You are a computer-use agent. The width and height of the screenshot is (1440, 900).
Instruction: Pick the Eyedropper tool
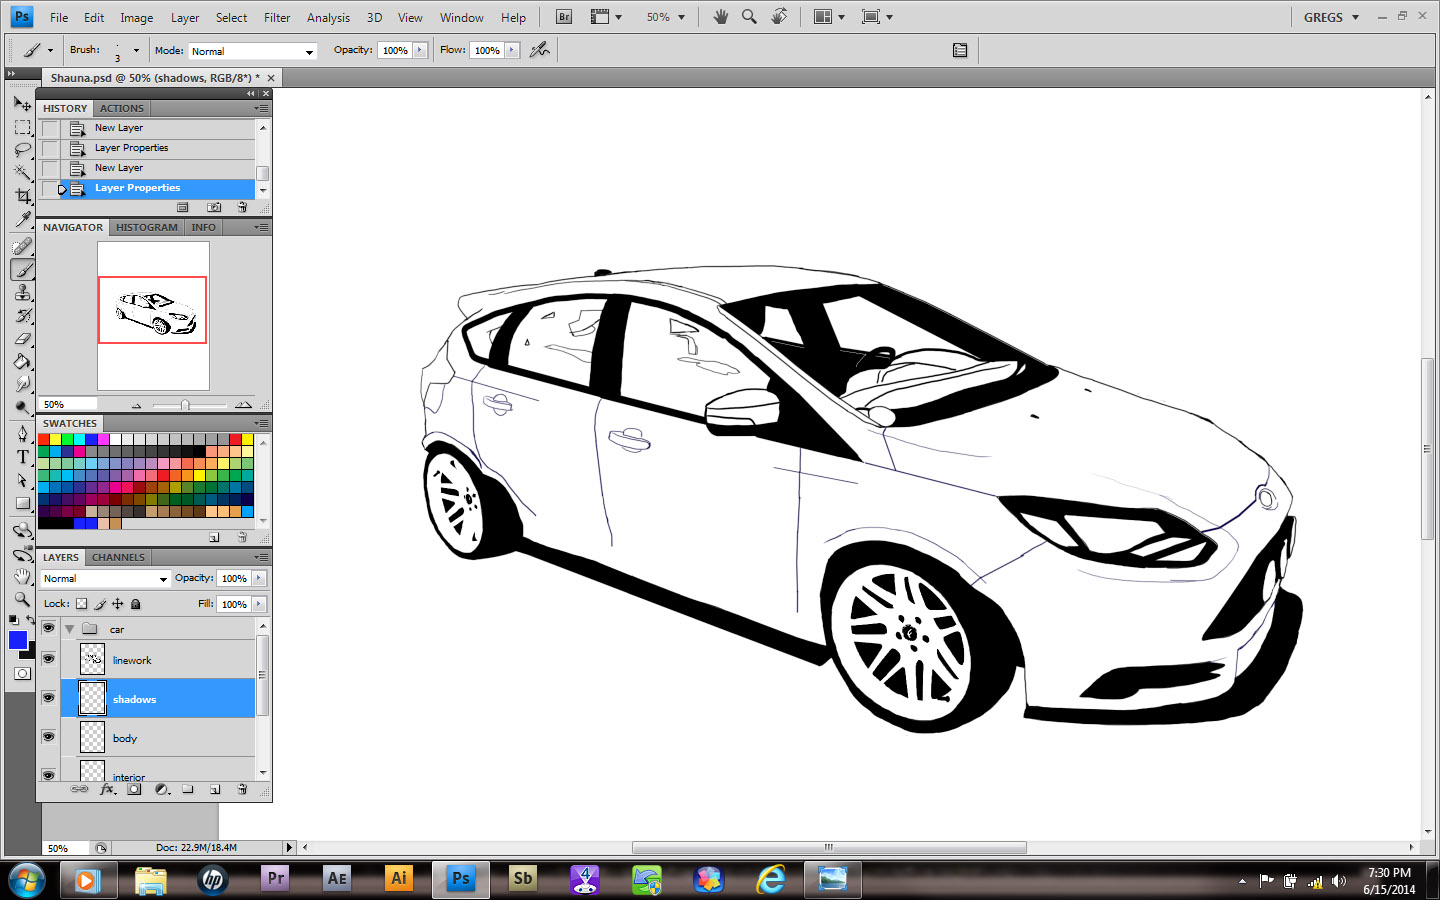click(x=22, y=219)
